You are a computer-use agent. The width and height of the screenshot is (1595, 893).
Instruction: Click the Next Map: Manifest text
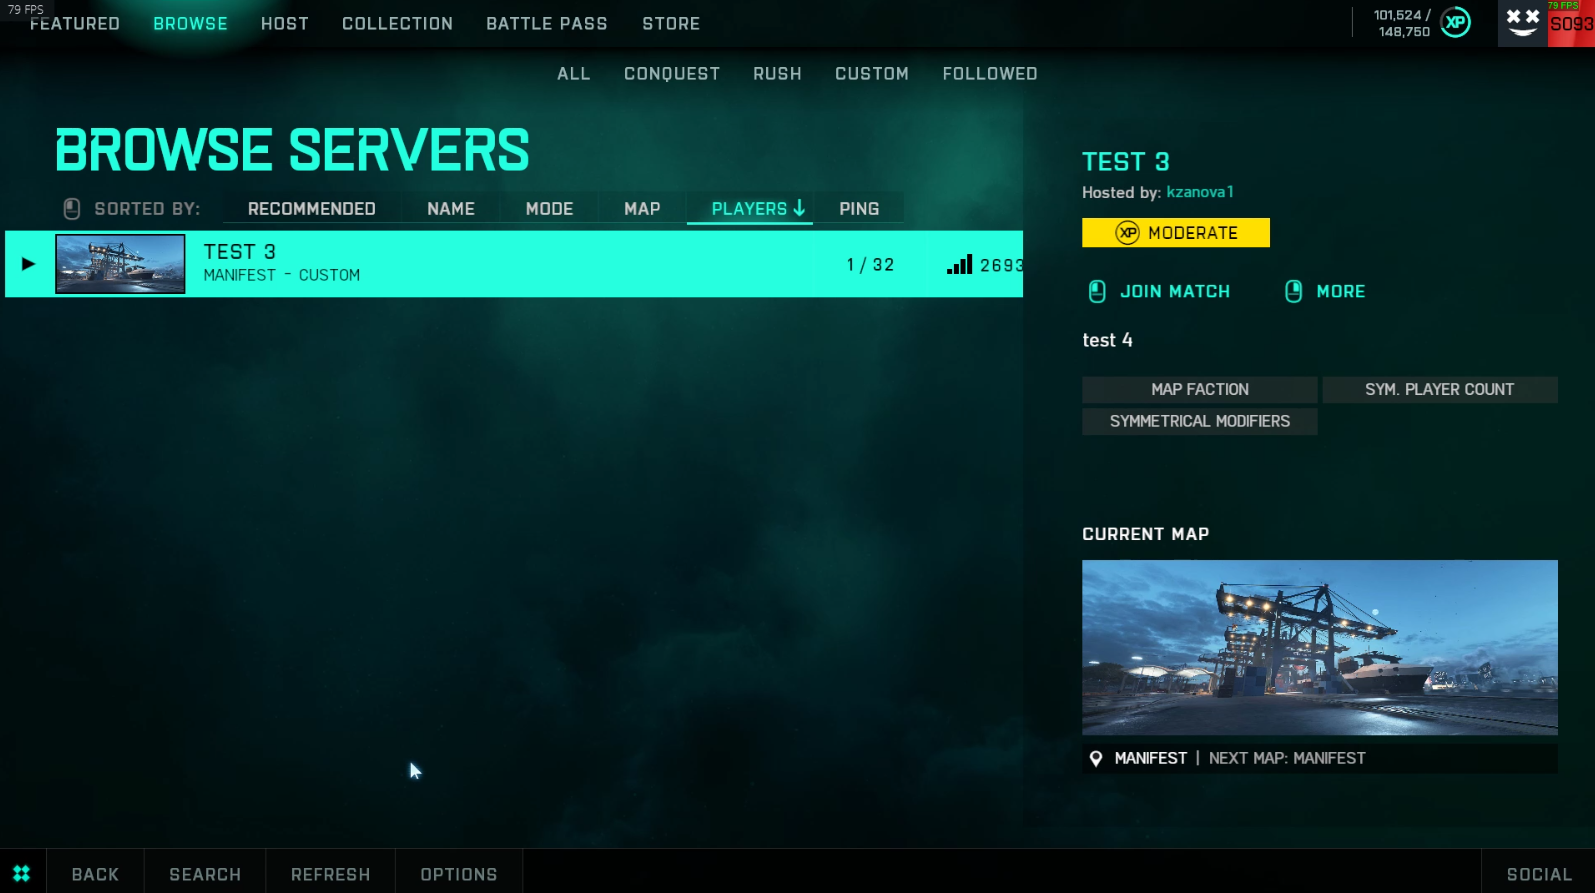point(1287,758)
